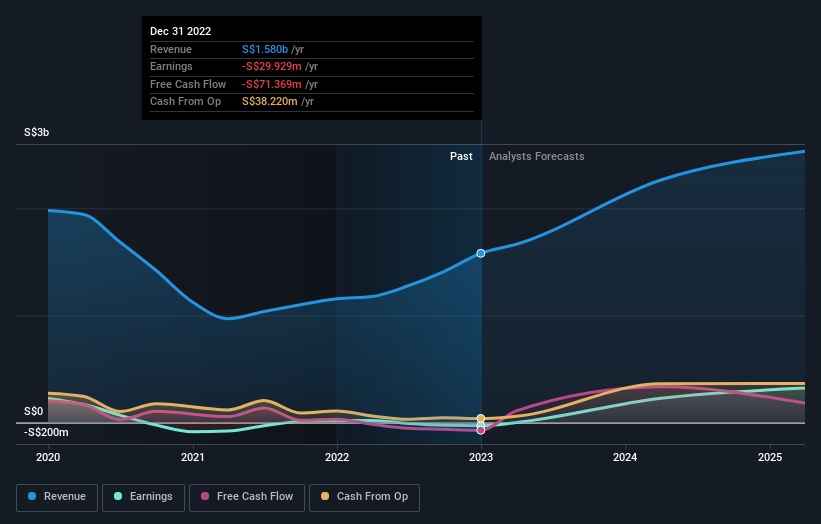Select the orange Cash From Op data point at 2023

(x=481, y=418)
